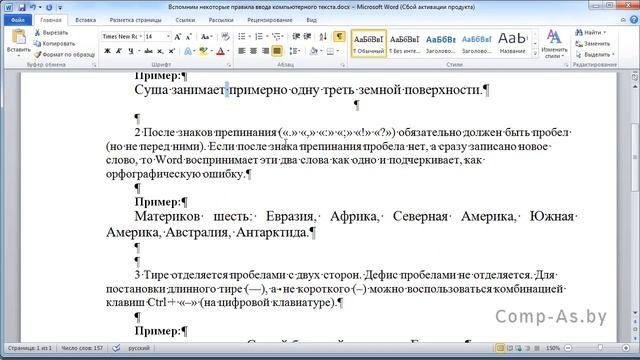Expand the styles gallery More arrow
640x360 pixels.
(x=535, y=53)
